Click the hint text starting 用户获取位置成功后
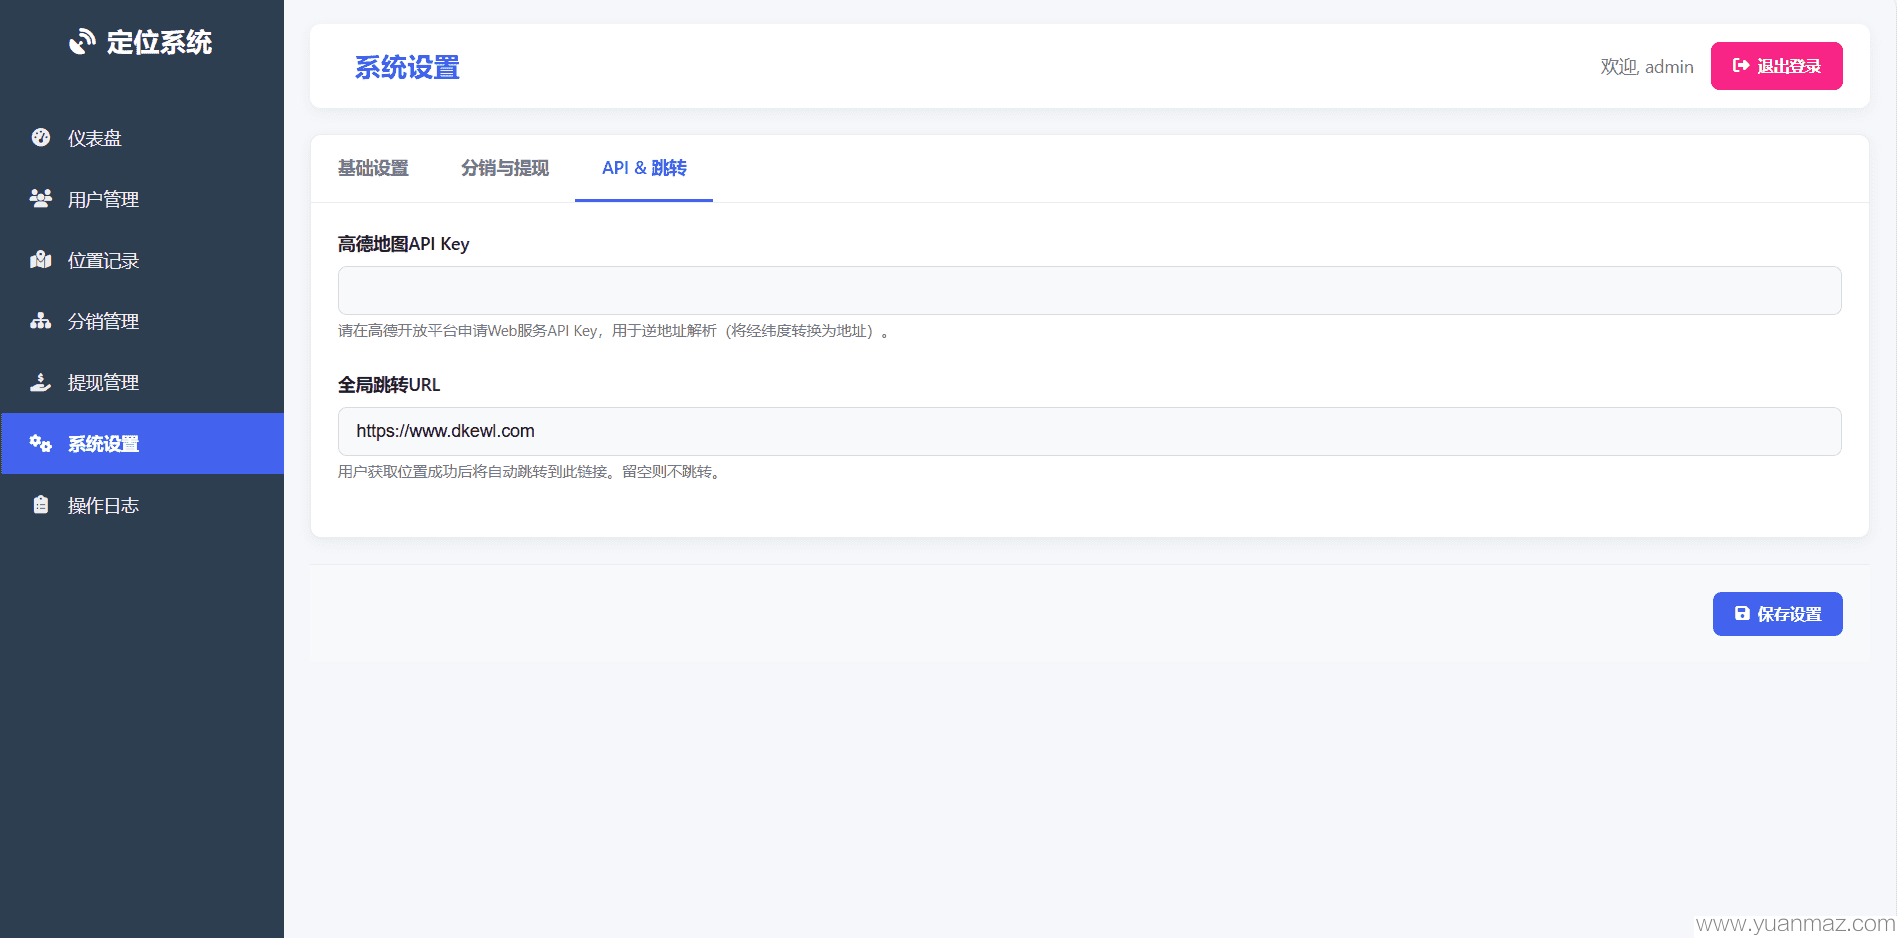 click(529, 472)
